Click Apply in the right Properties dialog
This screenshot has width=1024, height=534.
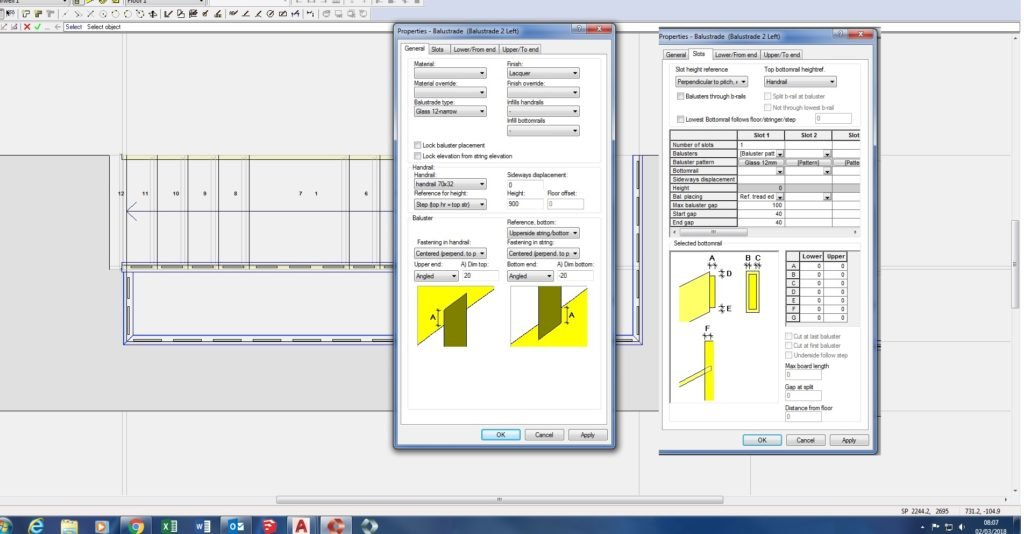point(848,440)
